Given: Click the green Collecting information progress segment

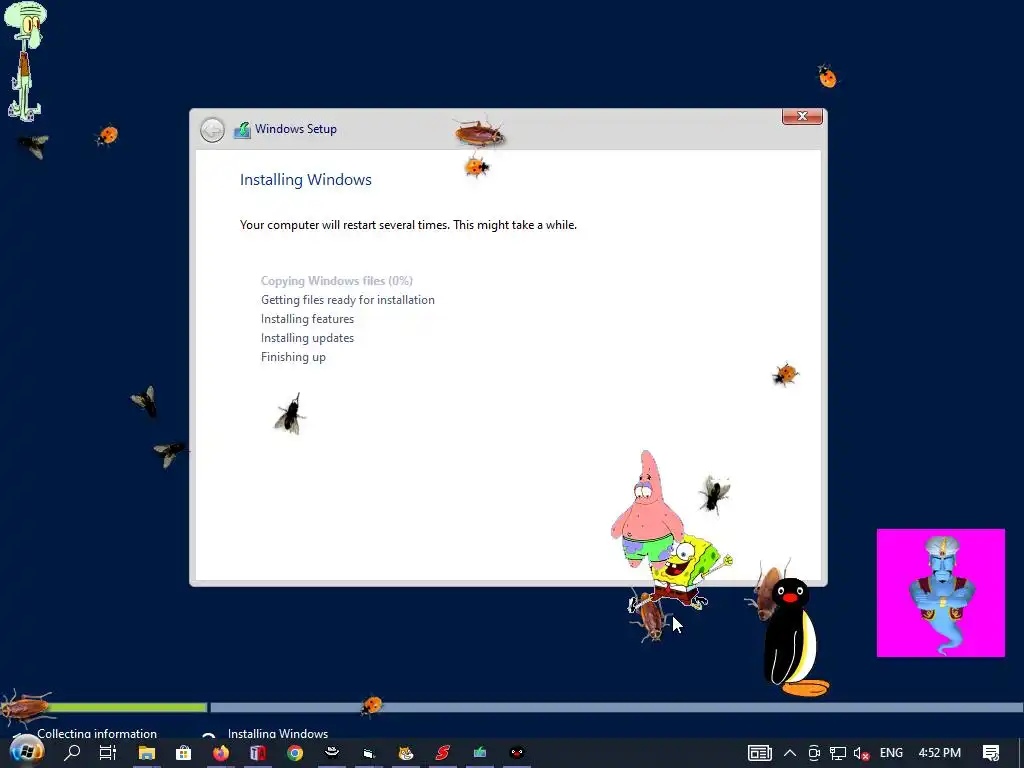Looking at the screenshot, I should 127,707.
